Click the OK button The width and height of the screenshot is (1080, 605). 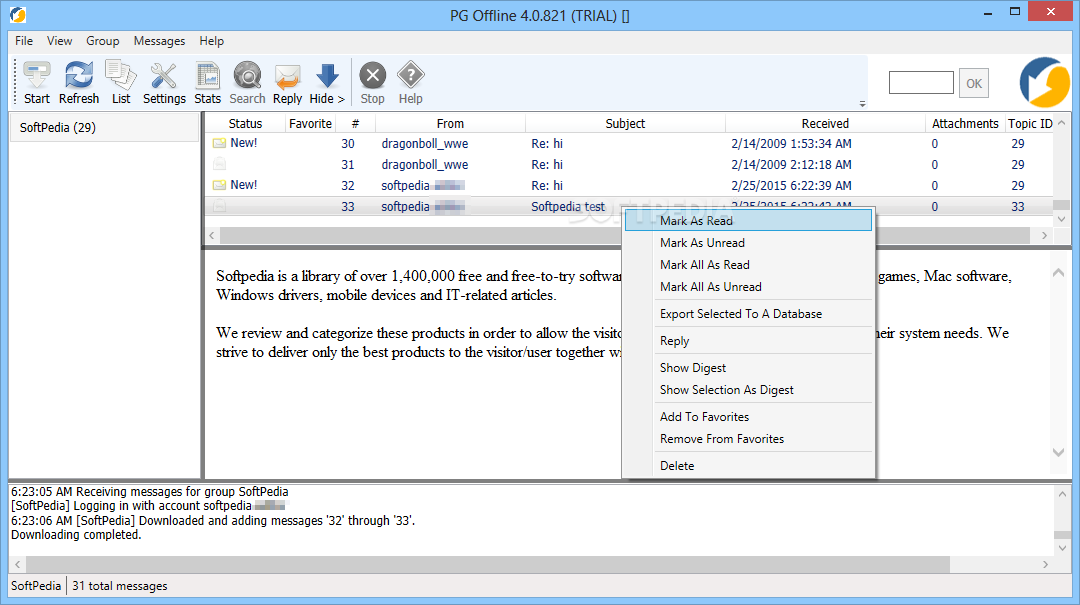click(x=974, y=83)
